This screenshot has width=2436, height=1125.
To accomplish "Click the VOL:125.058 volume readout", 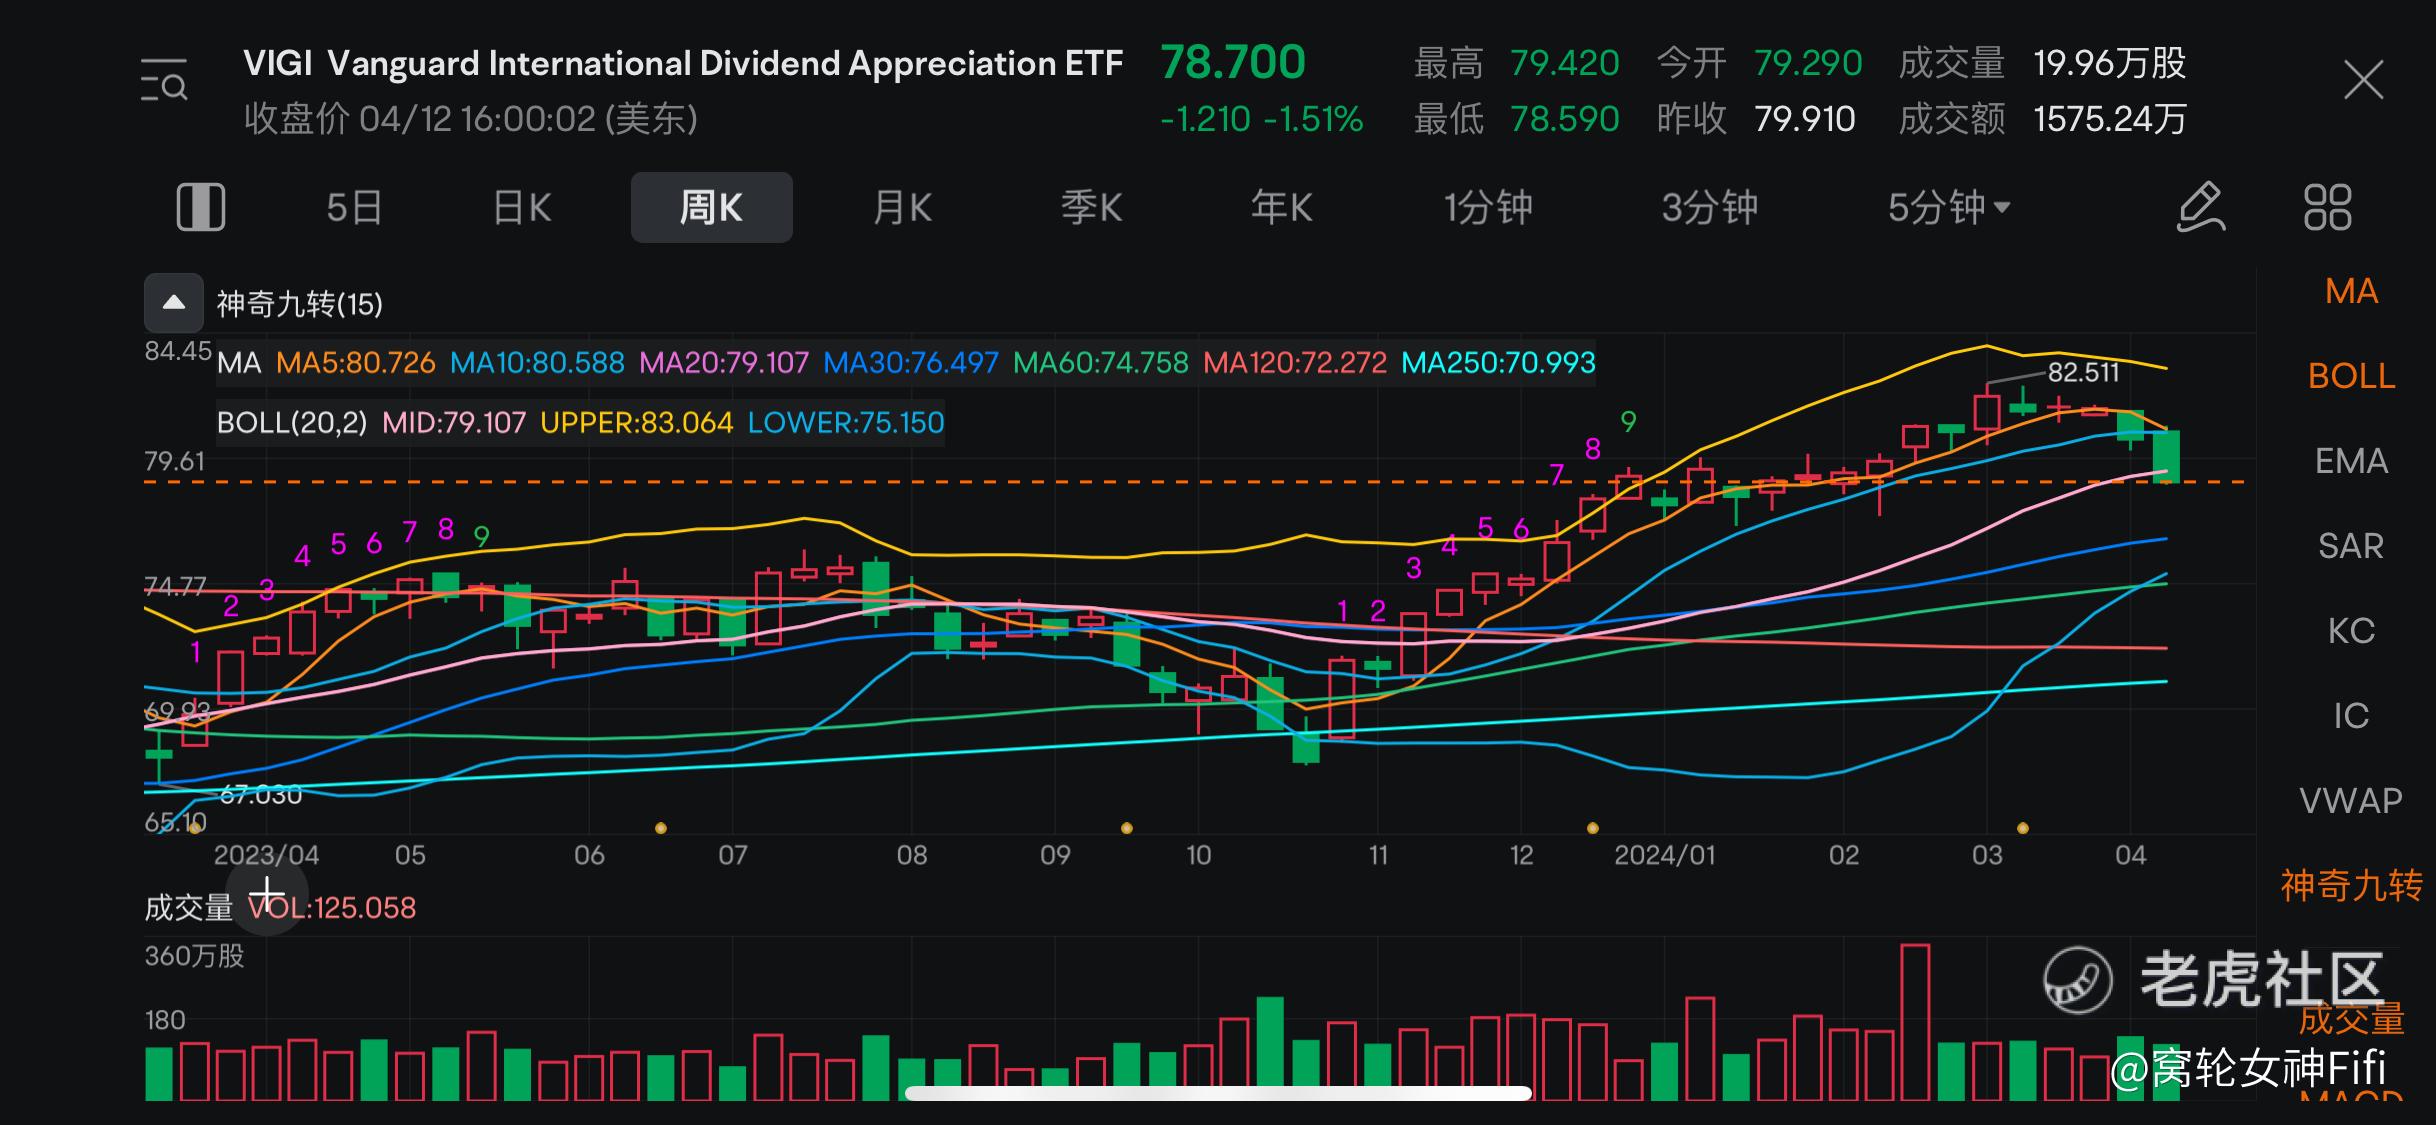I will coord(332,908).
